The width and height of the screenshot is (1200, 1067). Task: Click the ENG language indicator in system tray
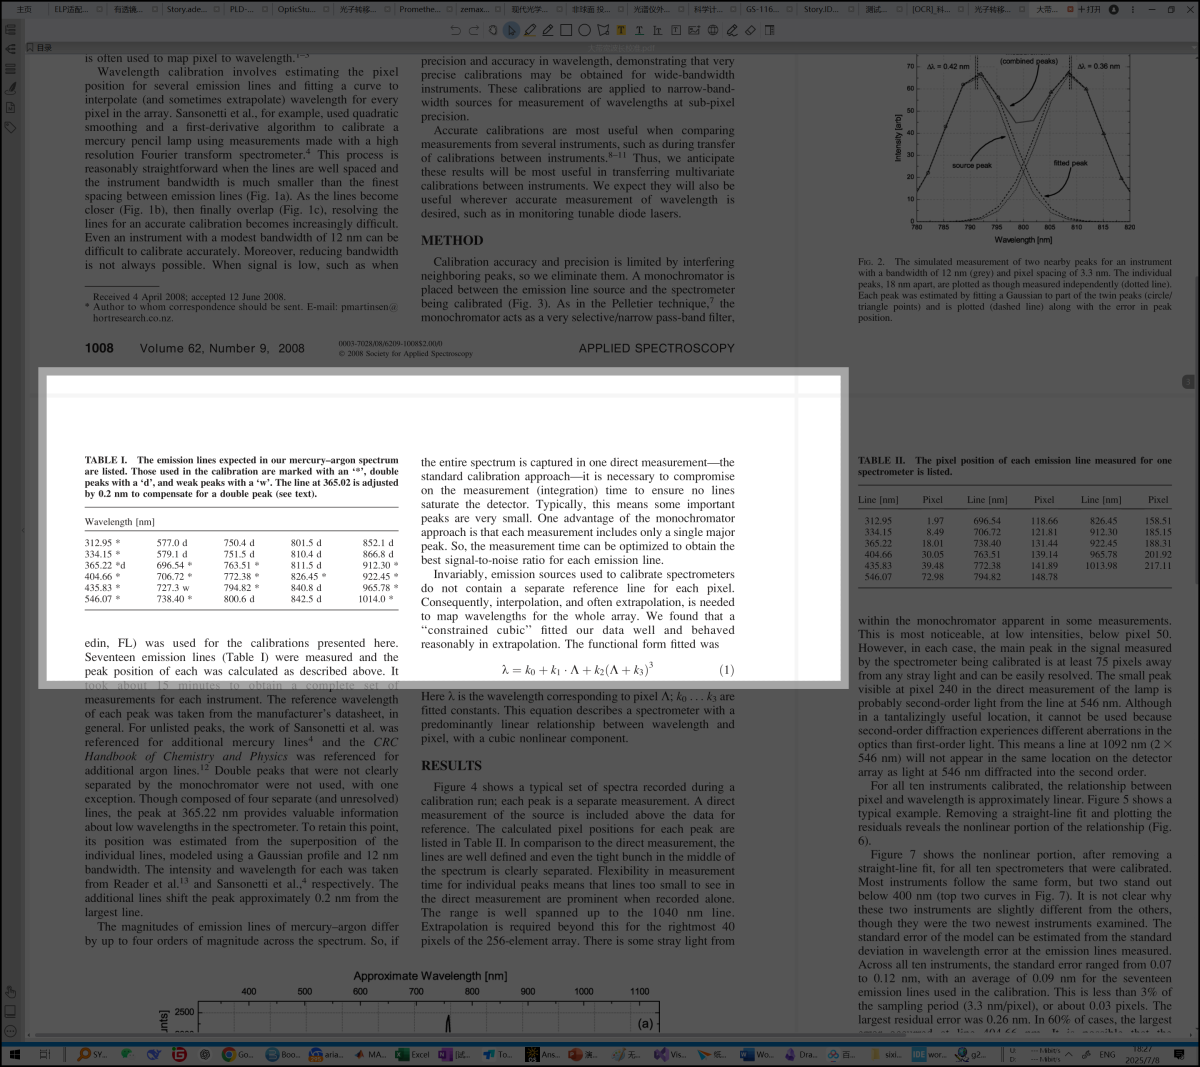[1107, 1054]
